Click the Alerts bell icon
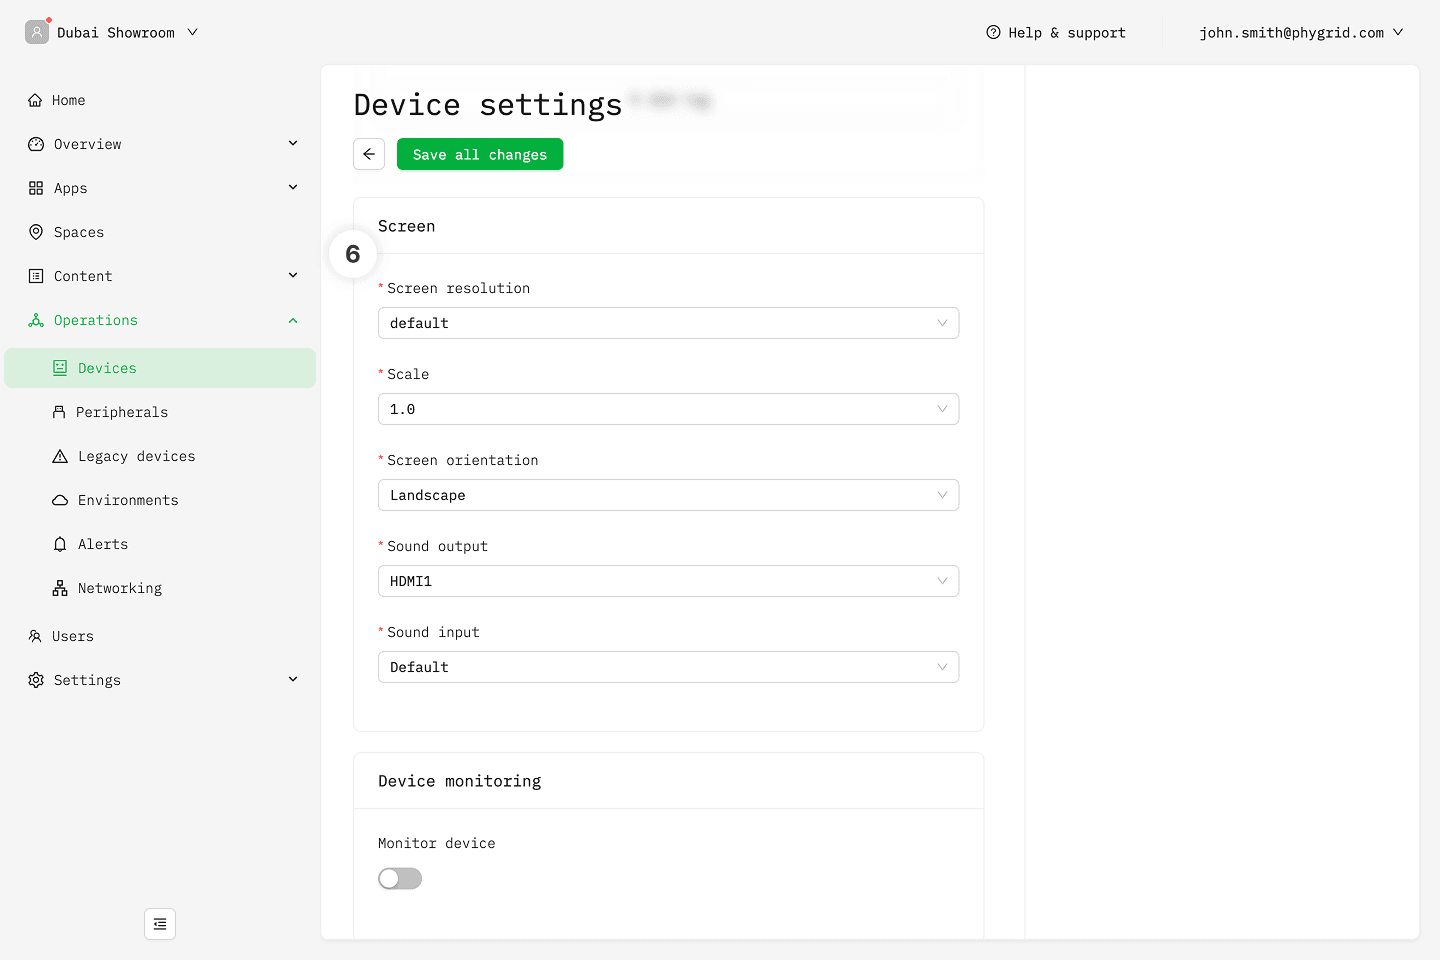This screenshot has width=1440, height=960. [x=60, y=544]
